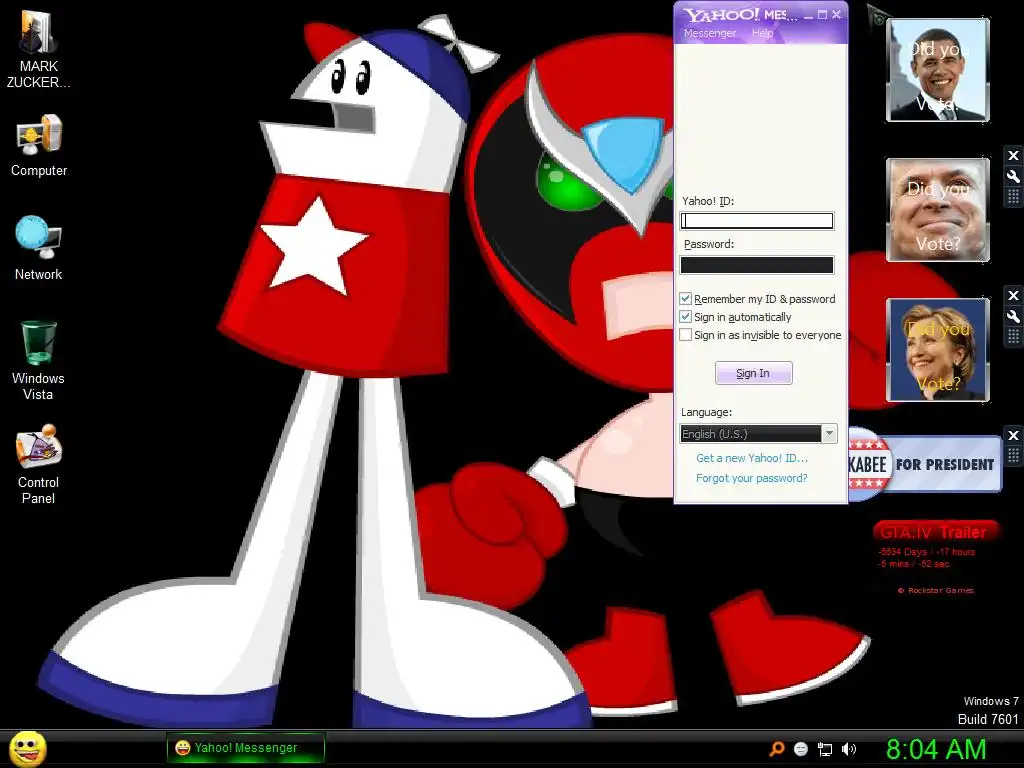1024x768 pixels.
Task: Click the Obama vote gadget photo
Action: point(938,70)
